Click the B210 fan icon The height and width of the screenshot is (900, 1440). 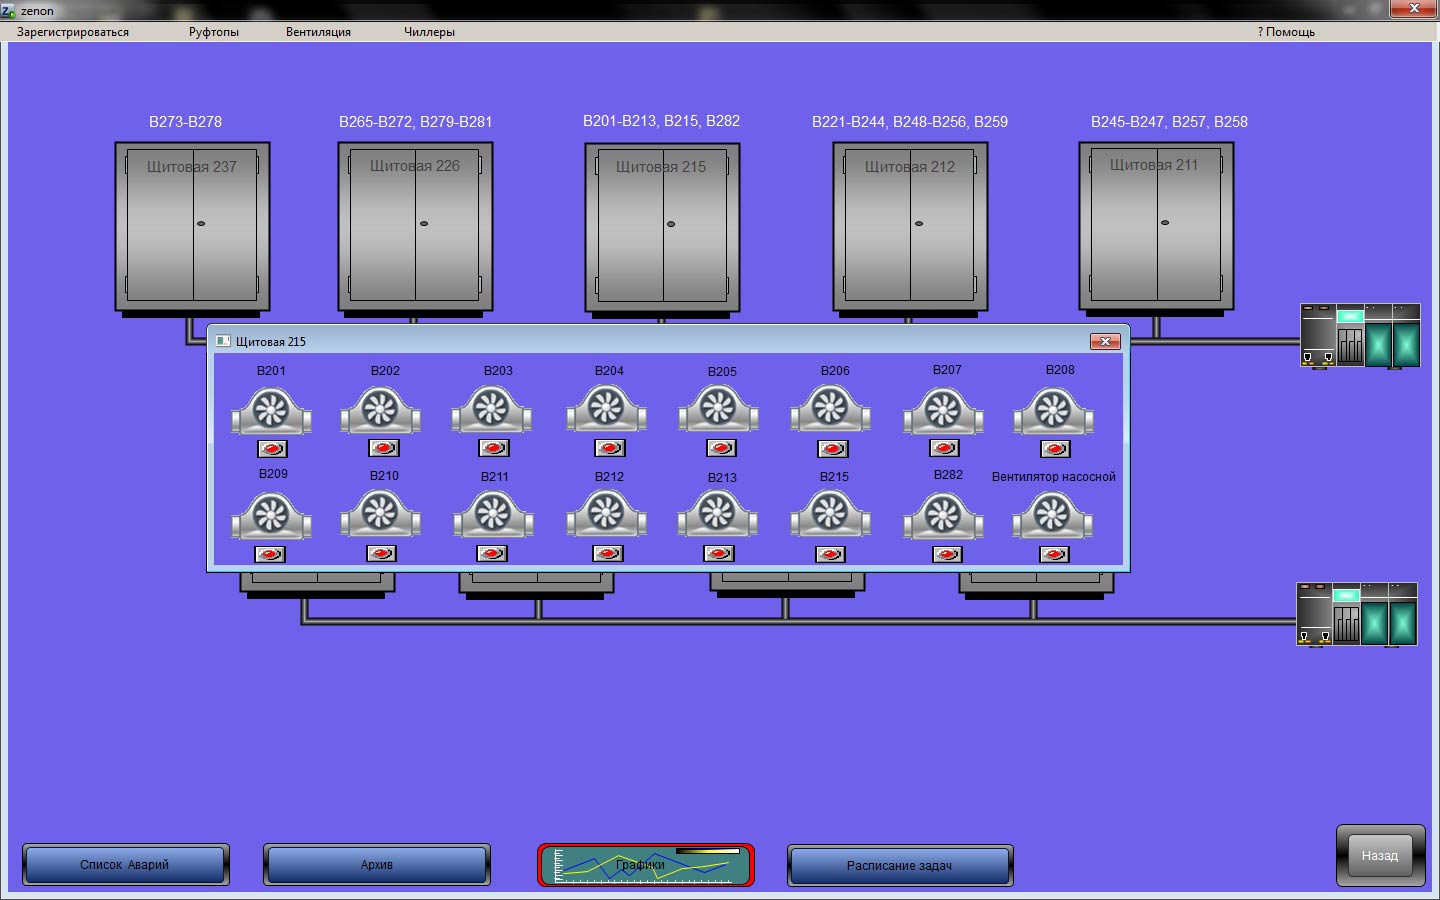[x=380, y=514]
